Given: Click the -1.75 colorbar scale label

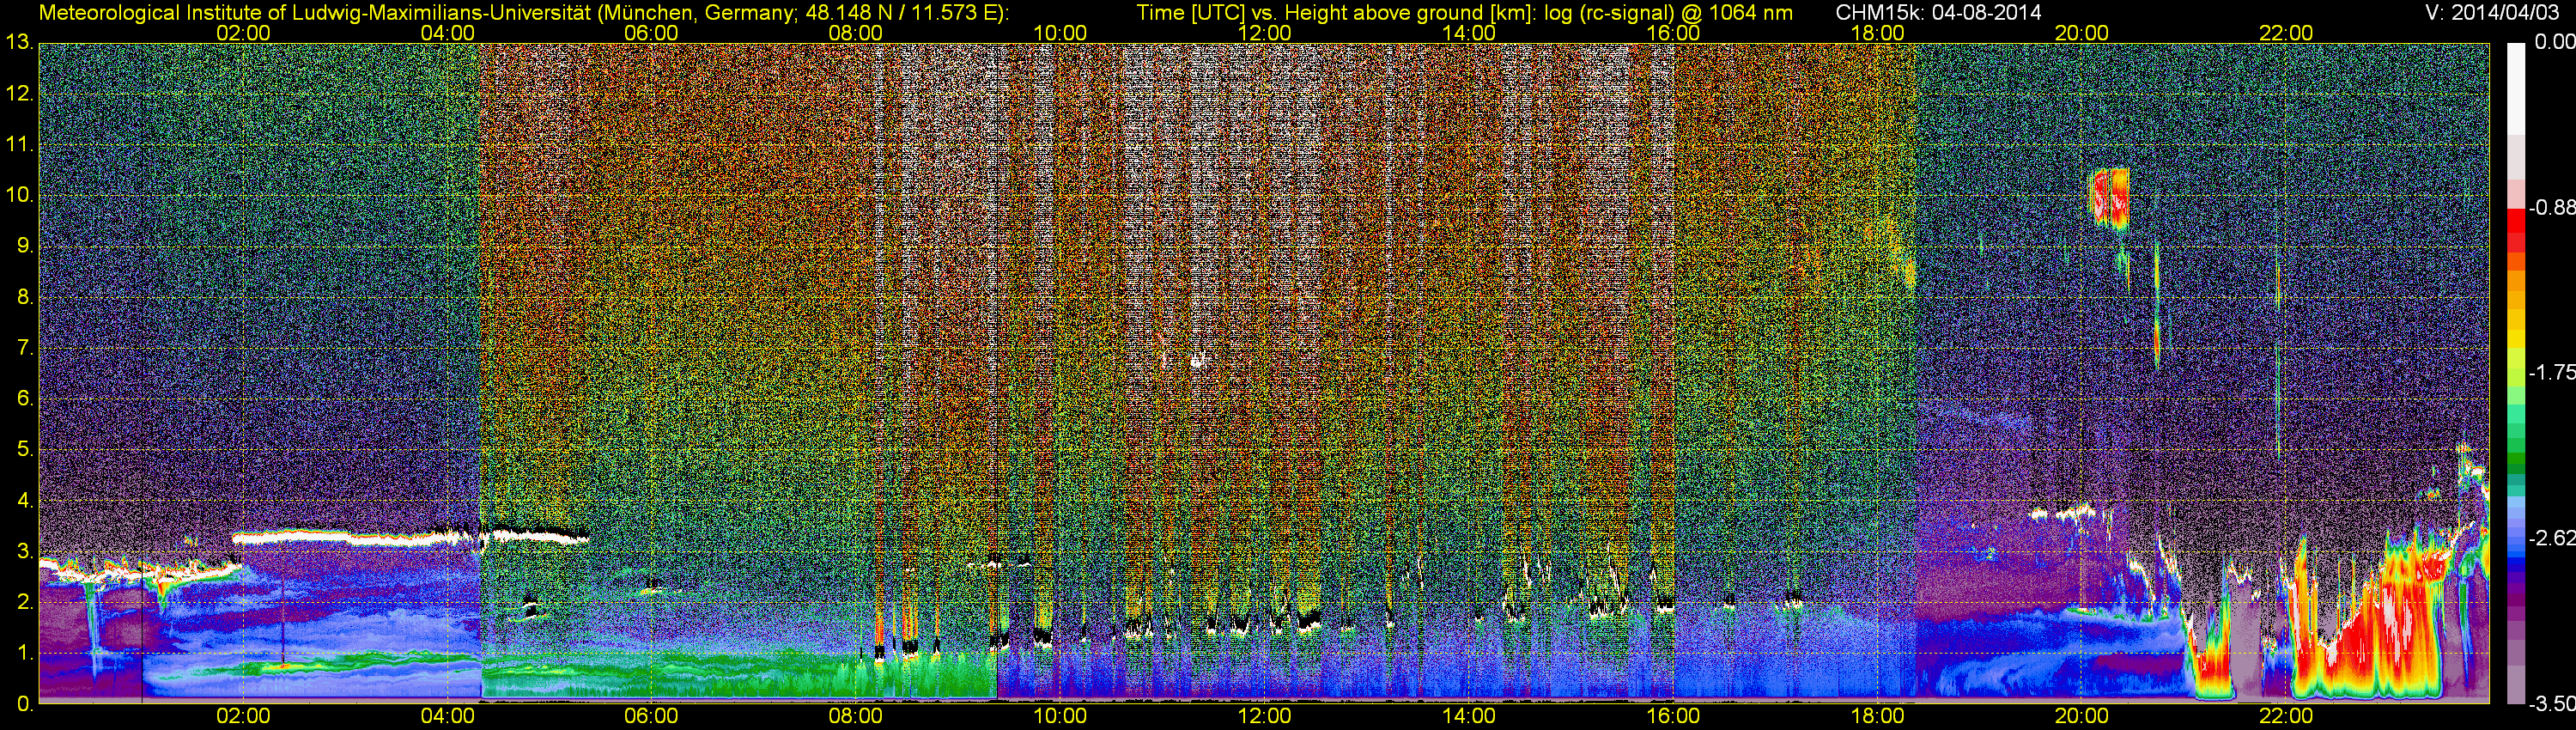Looking at the screenshot, I should tap(2552, 372).
